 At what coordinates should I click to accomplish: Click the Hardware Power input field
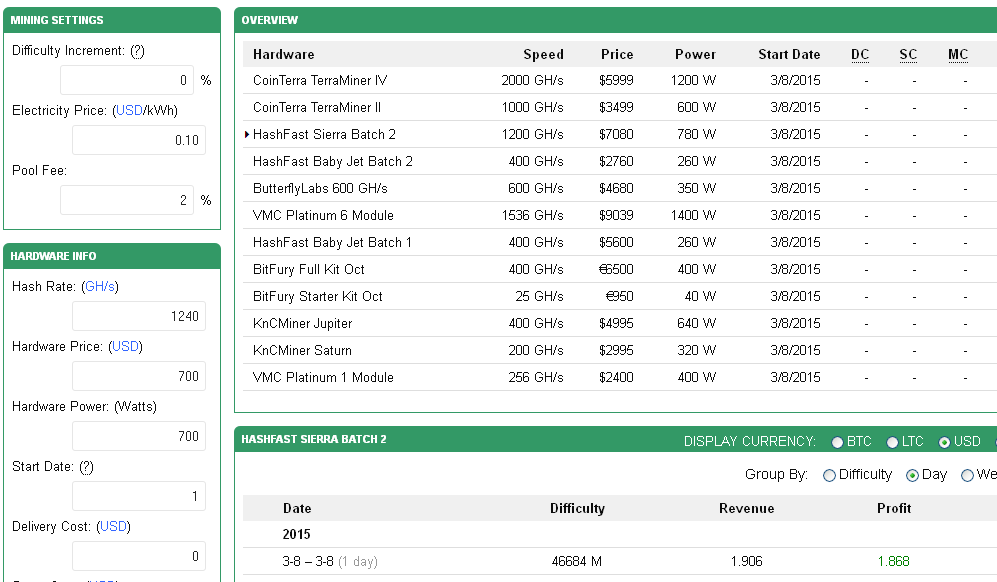tap(139, 436)
